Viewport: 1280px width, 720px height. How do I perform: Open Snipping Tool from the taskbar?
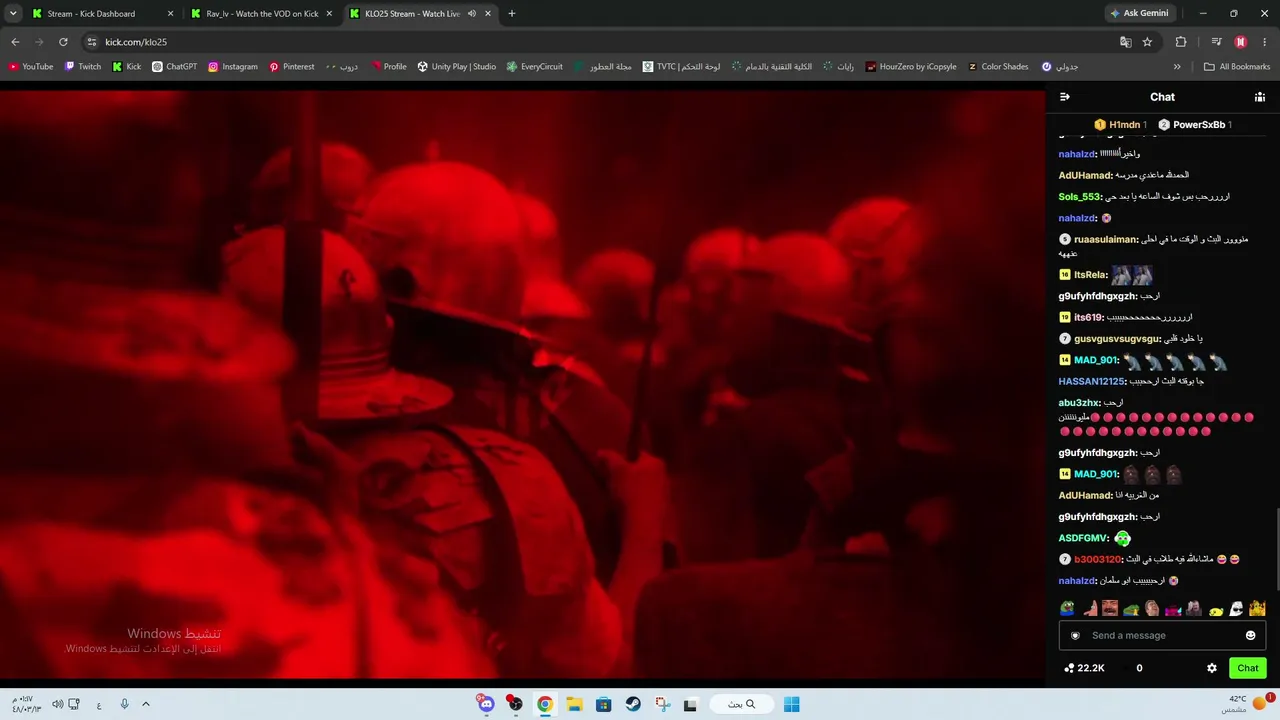662,704
